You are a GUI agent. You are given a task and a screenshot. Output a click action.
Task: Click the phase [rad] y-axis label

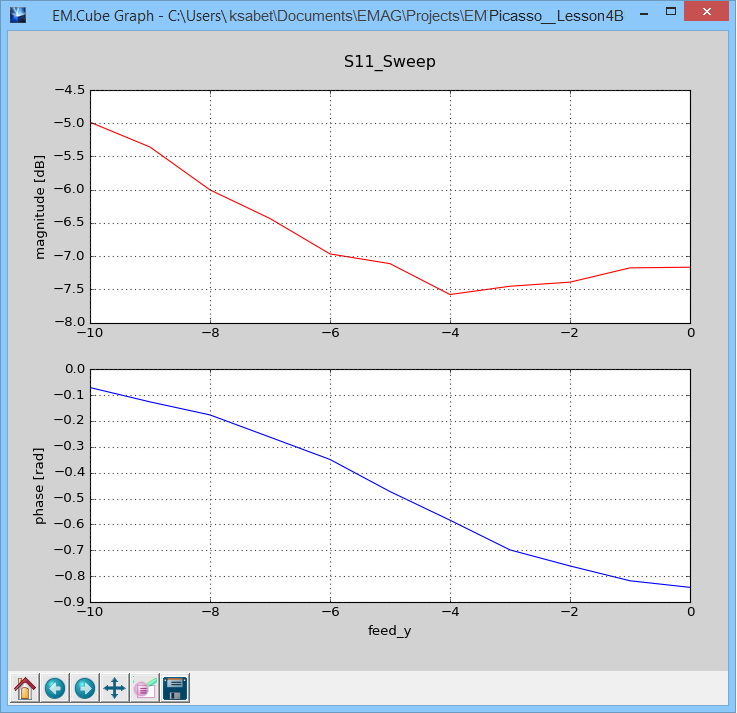41,486
